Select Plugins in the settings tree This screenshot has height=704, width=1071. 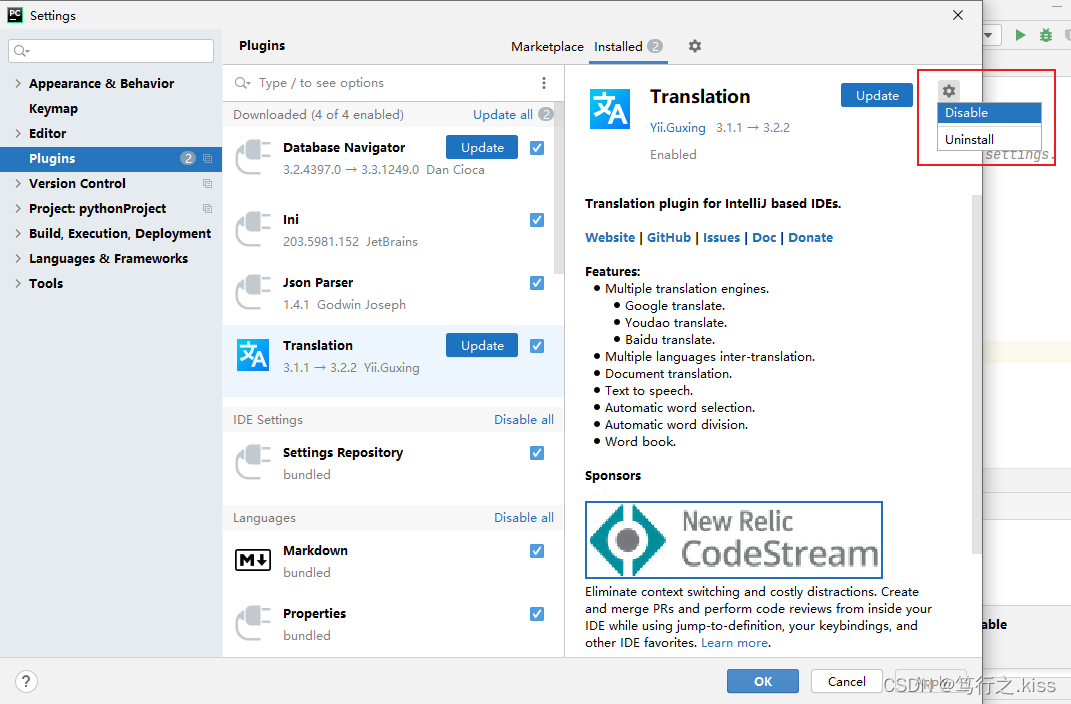[111, 158]
